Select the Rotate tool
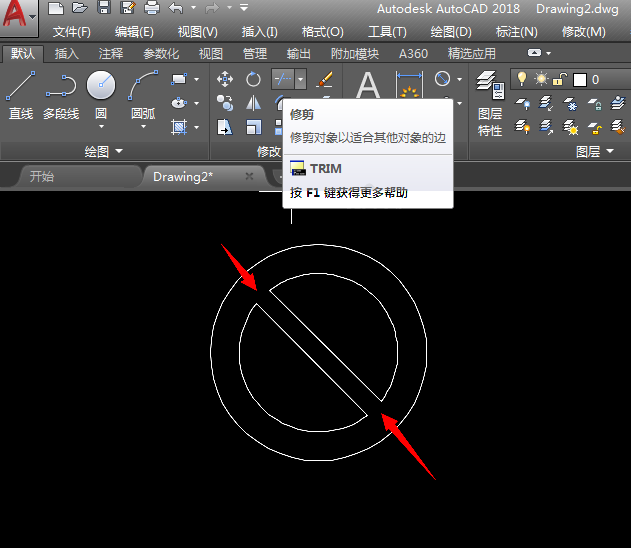Image resolution: width=631 pixels, height=548 pixels. (253, 79)
